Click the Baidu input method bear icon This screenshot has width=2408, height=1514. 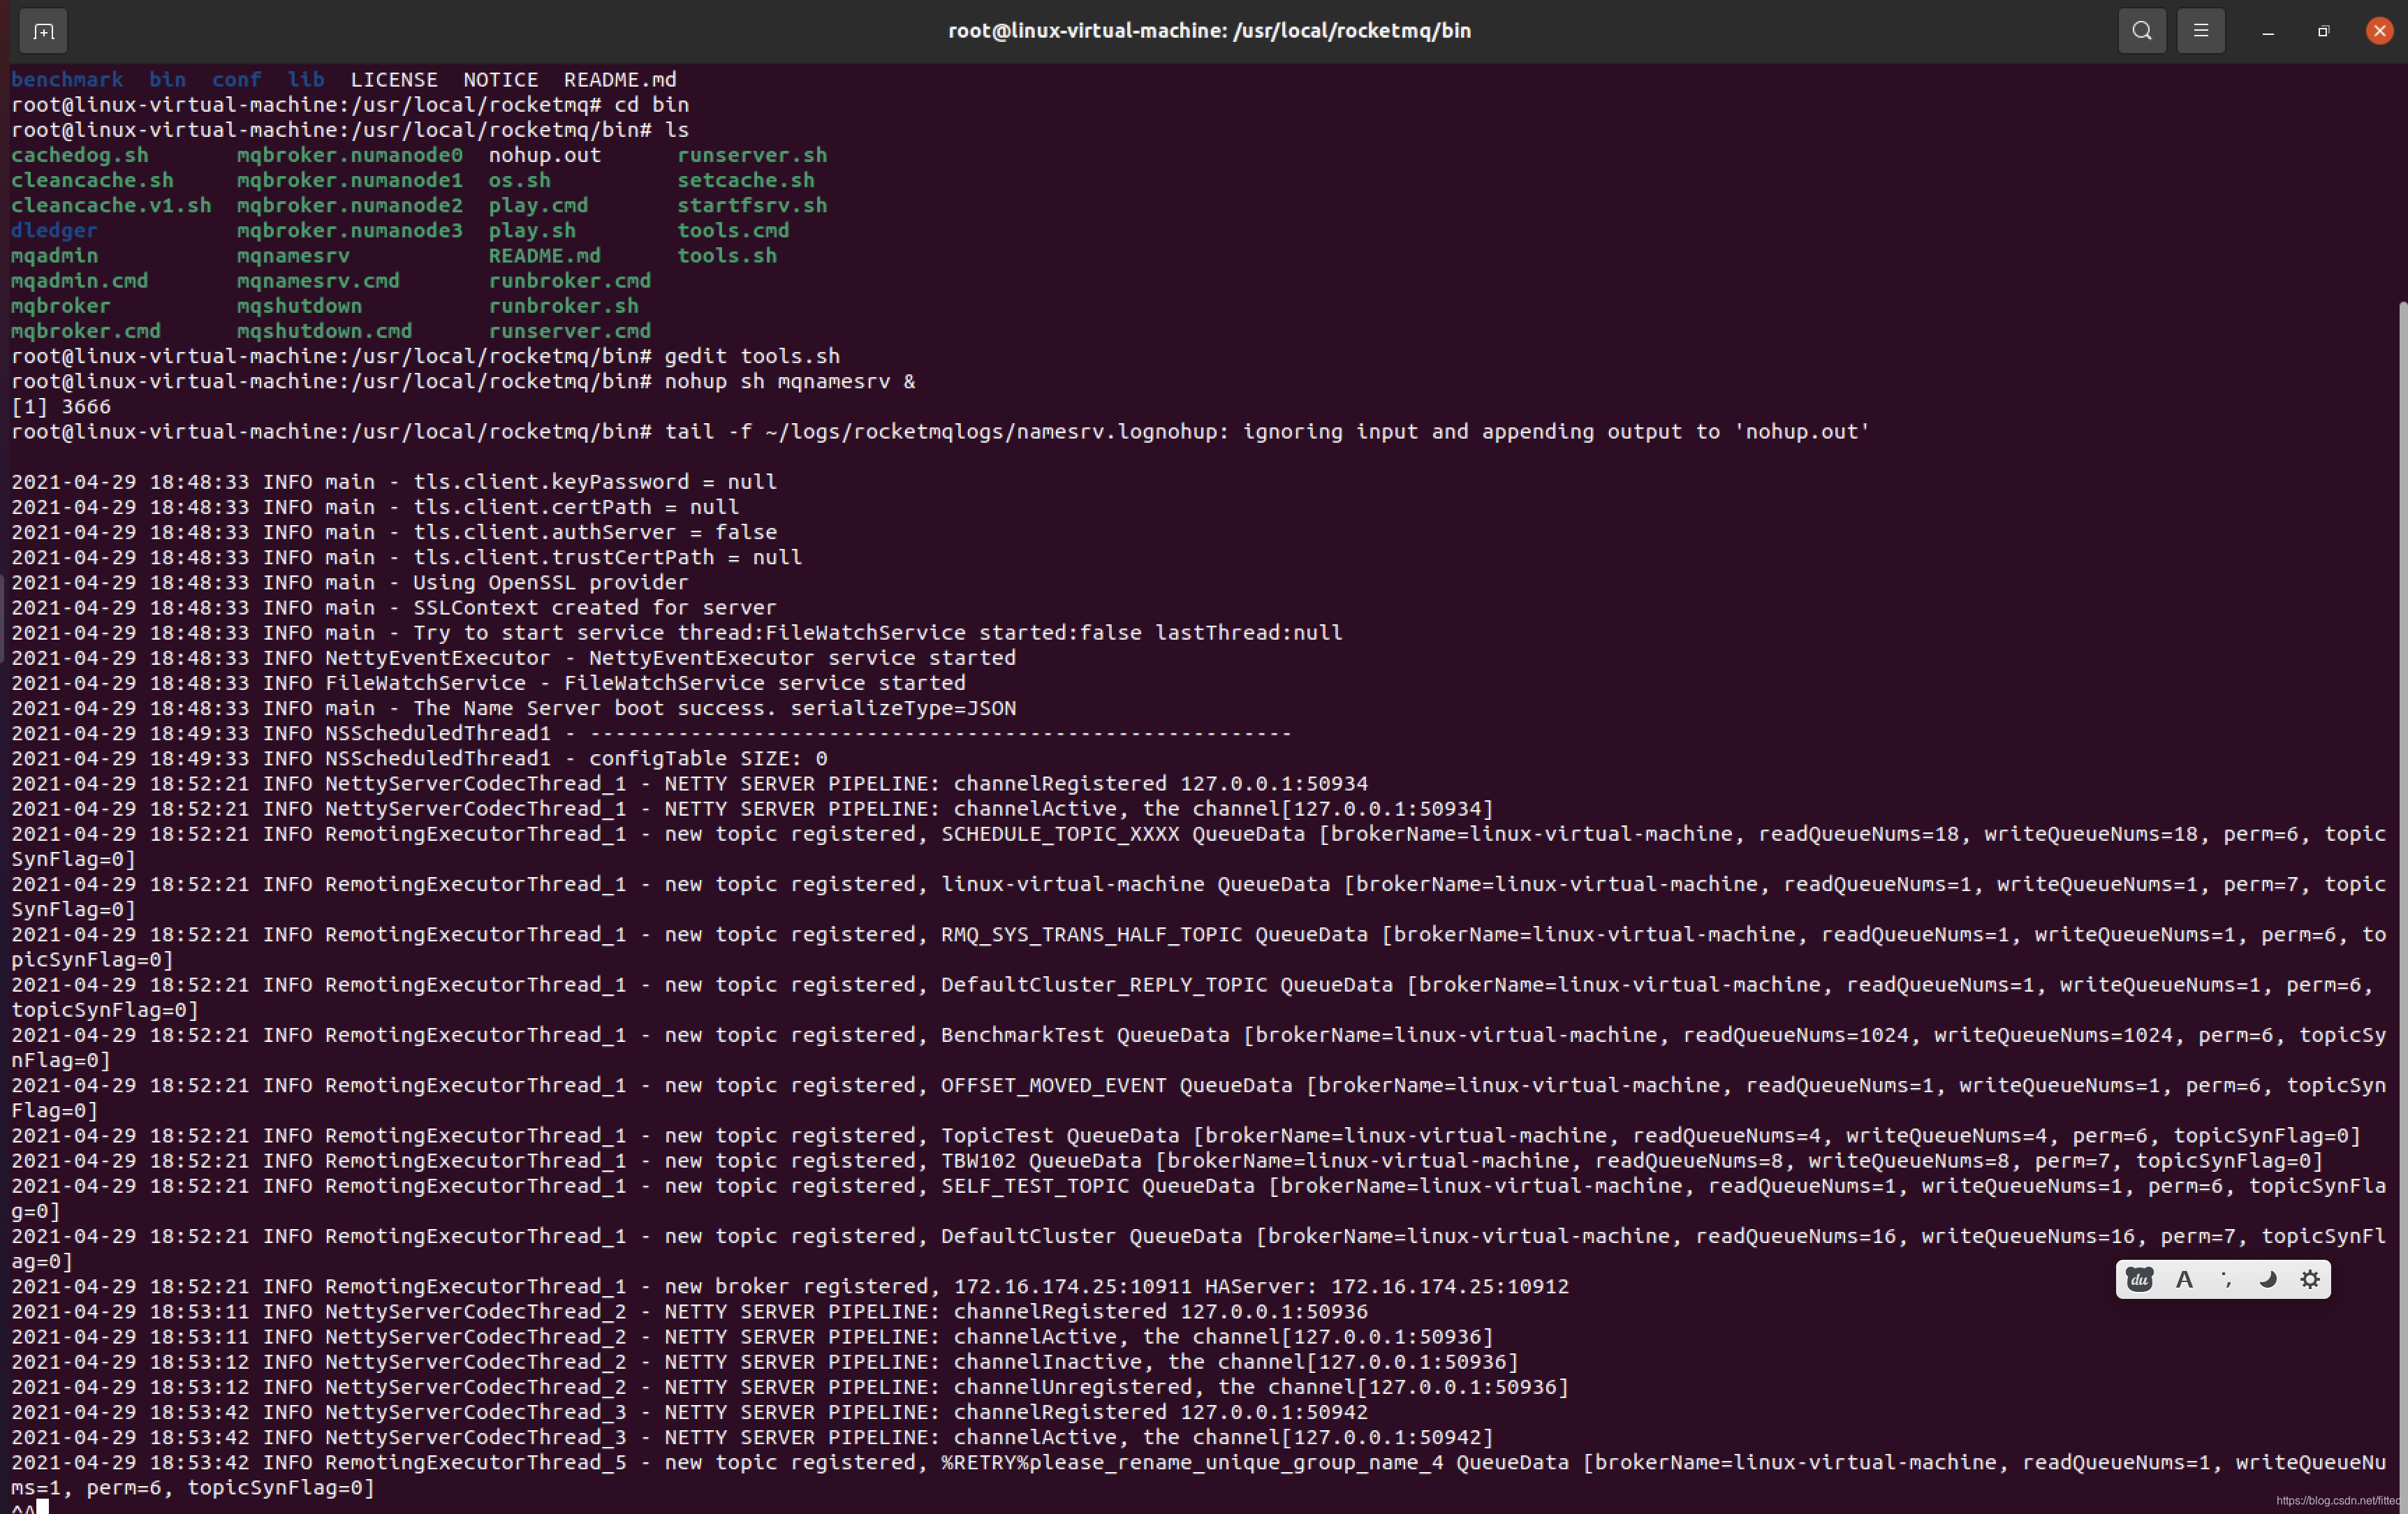[x=2139, y=1279]
